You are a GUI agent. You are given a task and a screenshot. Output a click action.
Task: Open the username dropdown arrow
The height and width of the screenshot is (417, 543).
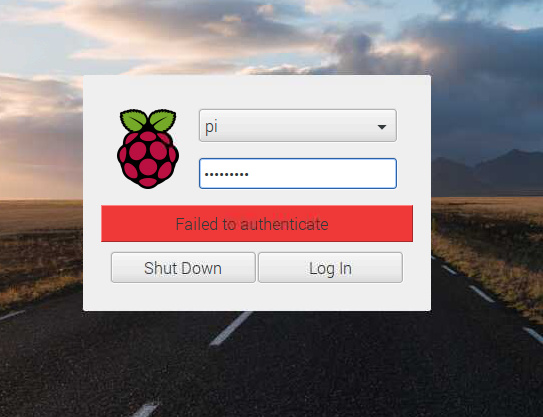(x=382, y=127)
